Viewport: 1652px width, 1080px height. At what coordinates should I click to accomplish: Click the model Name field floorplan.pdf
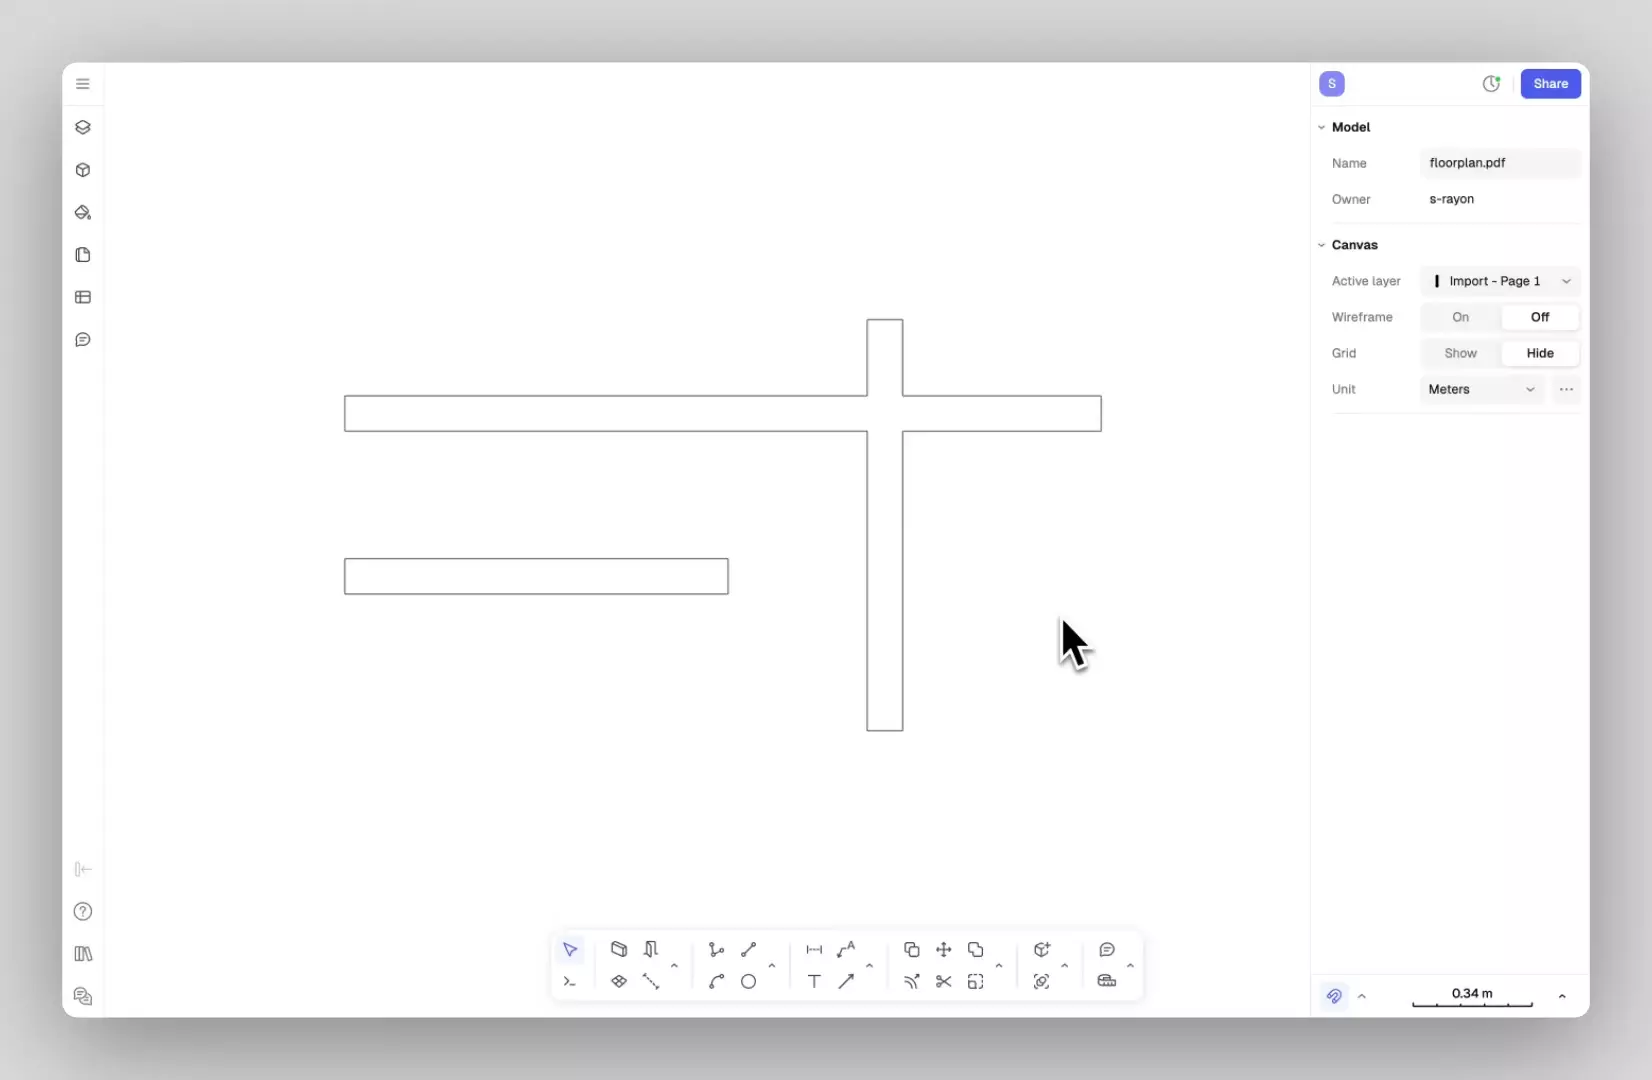coord(1499,163)
